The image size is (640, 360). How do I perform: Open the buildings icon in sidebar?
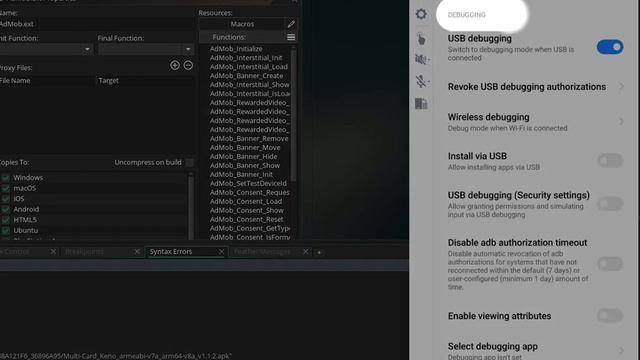pos(421,104)
